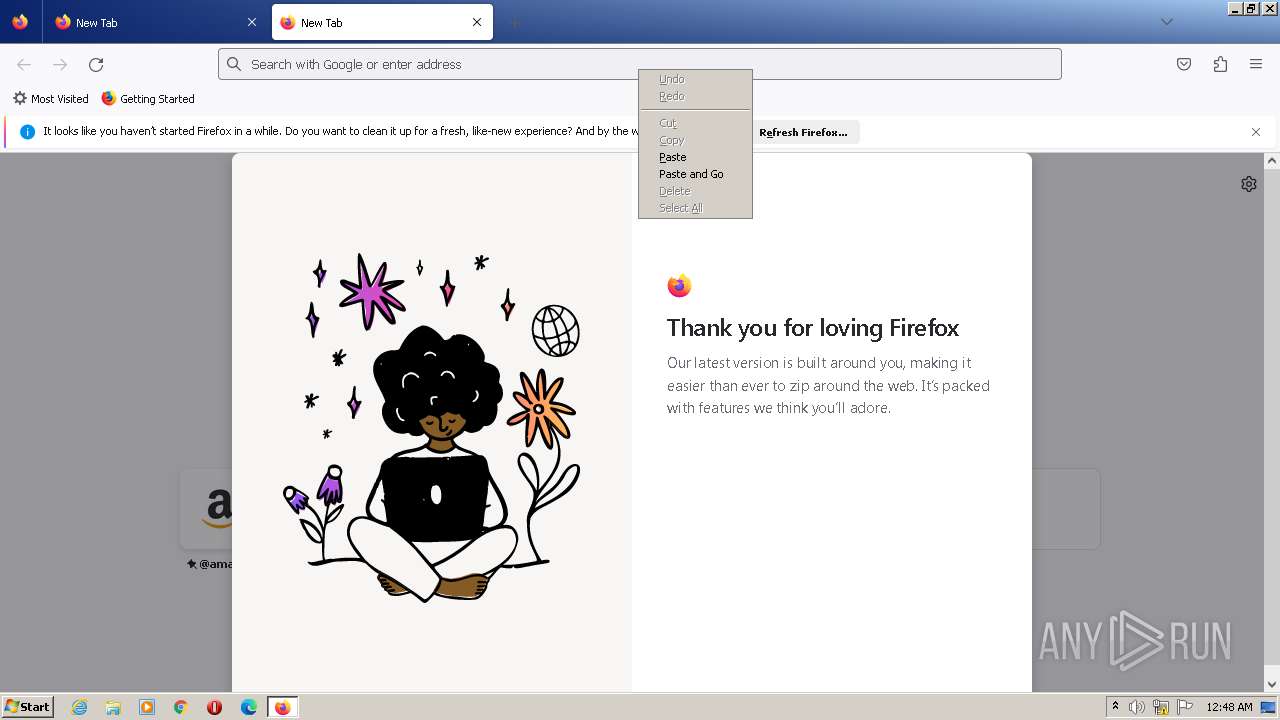Open the Extensions puzzle icon
The image size is (1280, 720).
(1220, 64)
